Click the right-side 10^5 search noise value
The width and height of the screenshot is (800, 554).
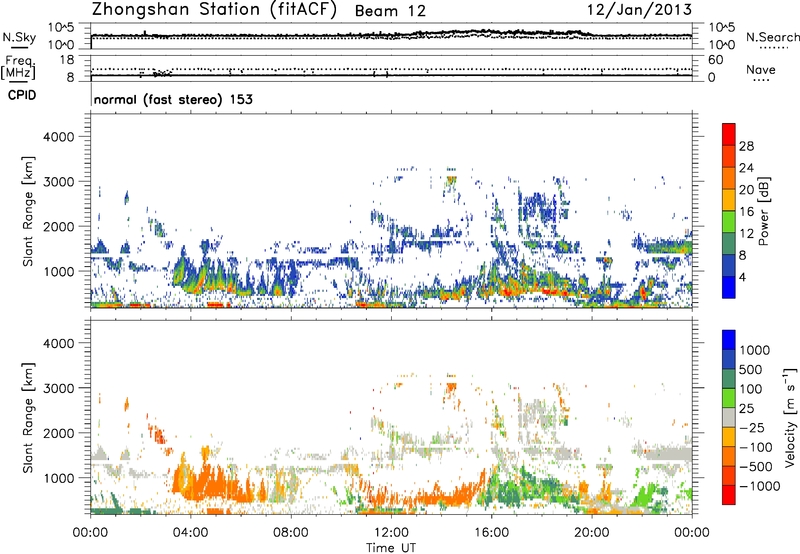[x=722, y=27]
